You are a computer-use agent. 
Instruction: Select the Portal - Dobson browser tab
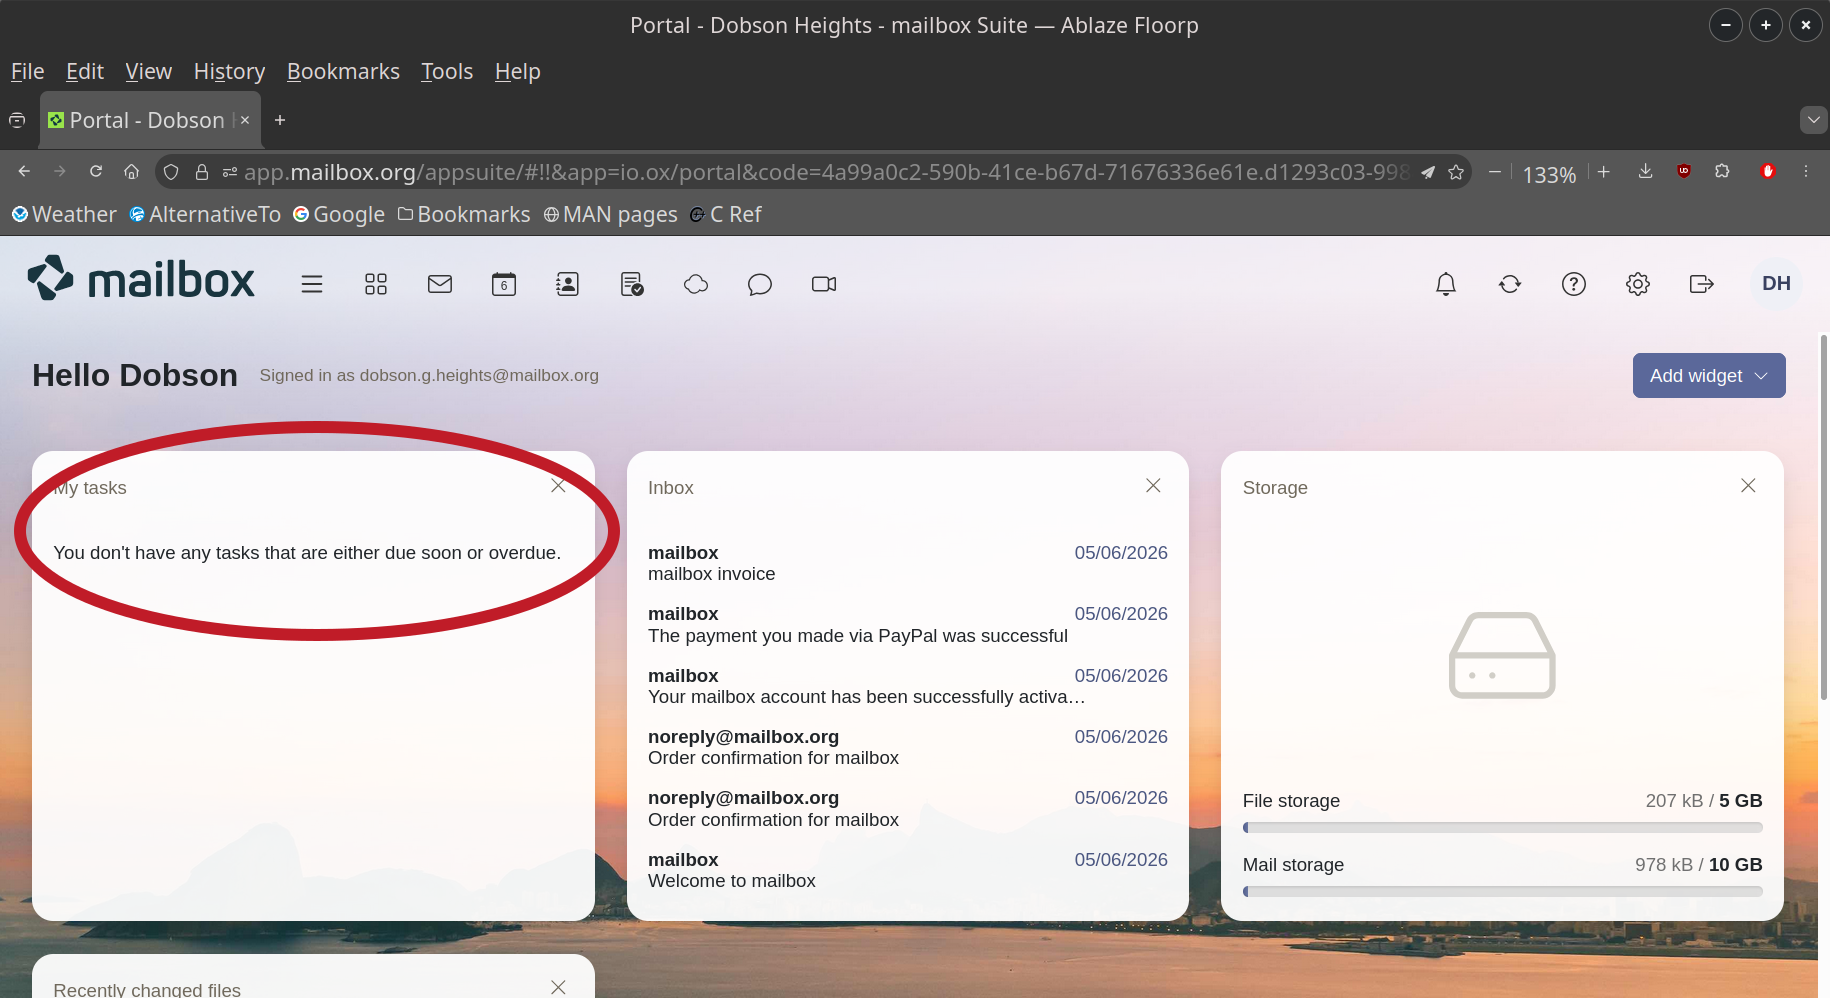pyautogui.click(x=150, y=120)
